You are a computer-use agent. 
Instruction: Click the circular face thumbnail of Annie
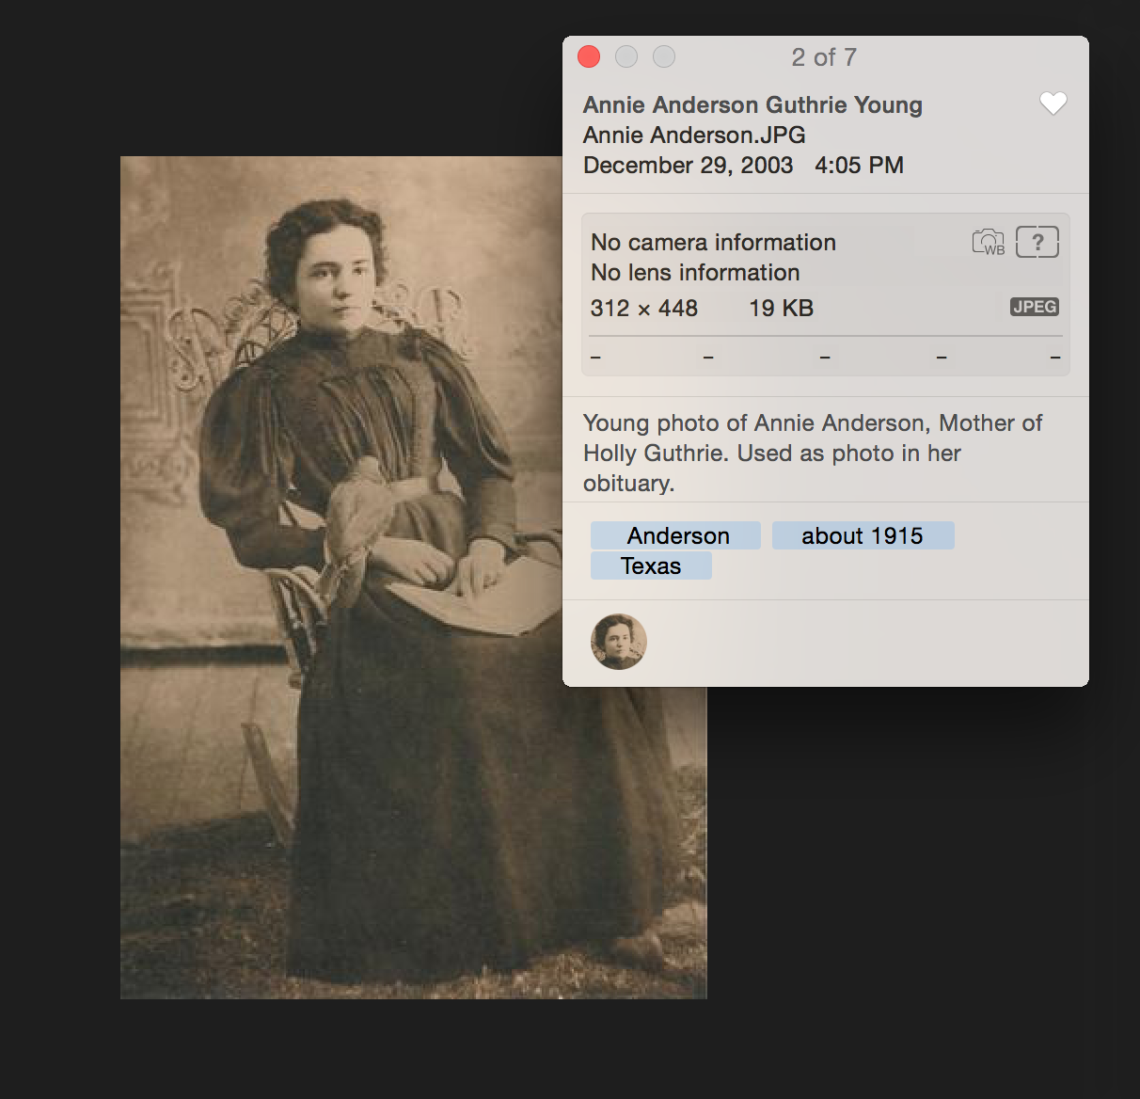tap(619, 643)
